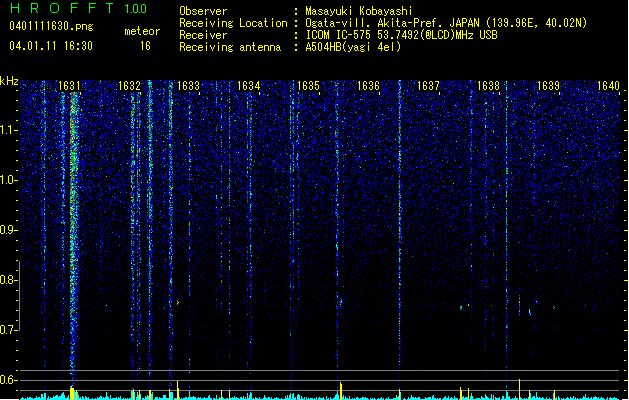Select the timestamp 04.01.11 16:30
This screenshot has width=629, height=400.
pyautogui.click(x=51, y=46)
